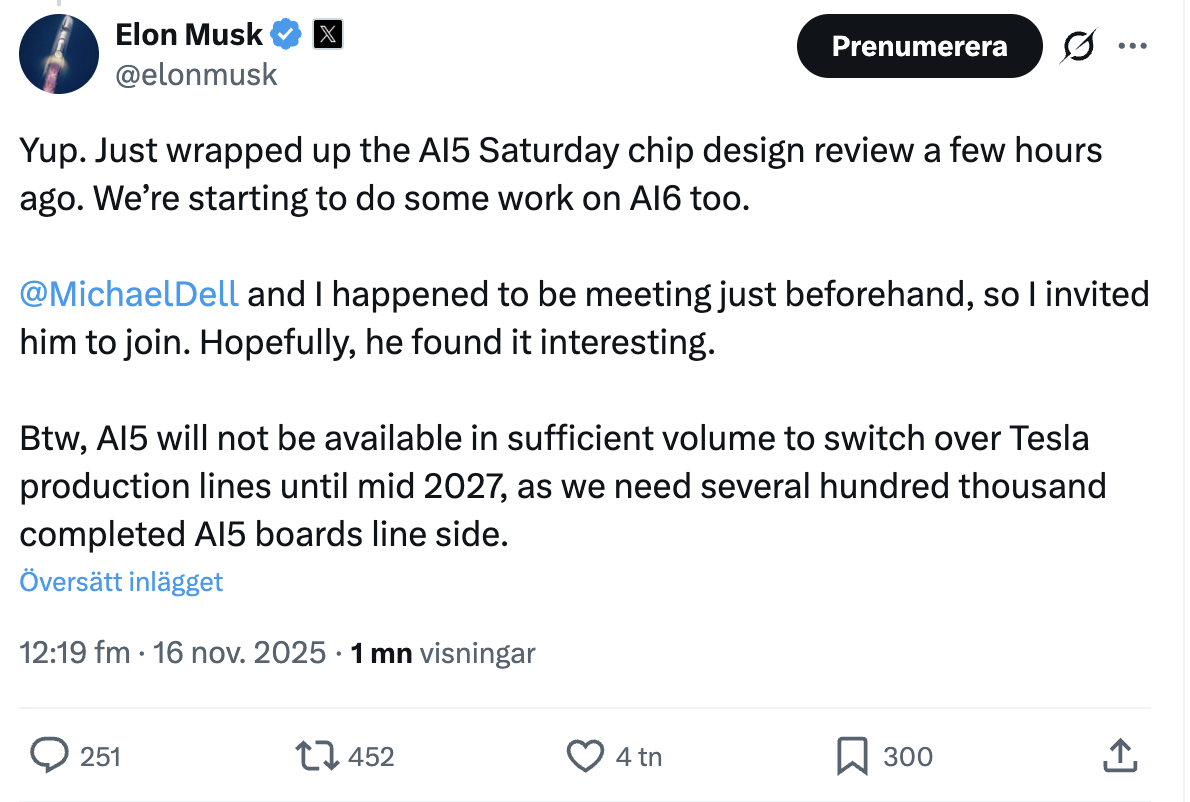Click the reply speech bubble icon
This screenshot has height=802, width=1190.
49,756
